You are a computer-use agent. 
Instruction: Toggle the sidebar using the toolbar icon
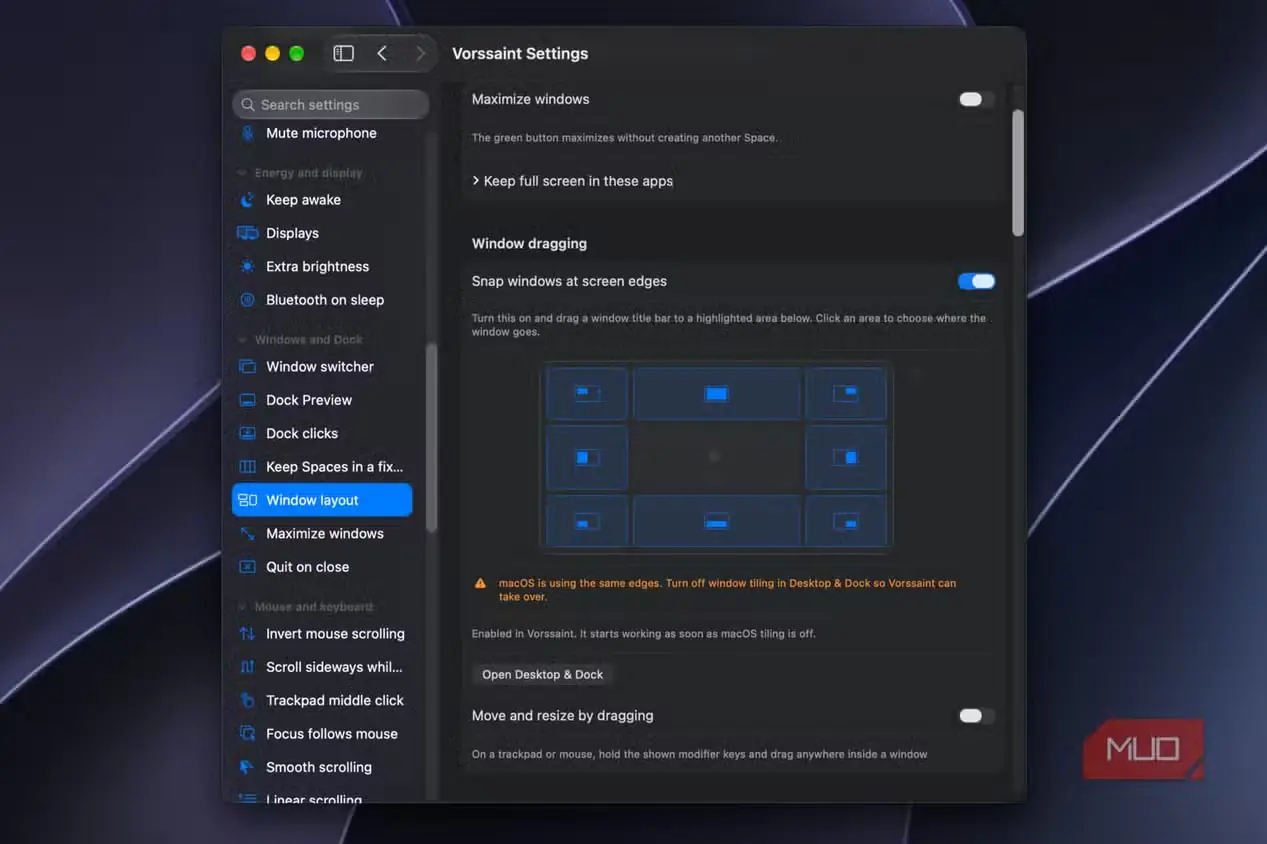pos(343,53)
